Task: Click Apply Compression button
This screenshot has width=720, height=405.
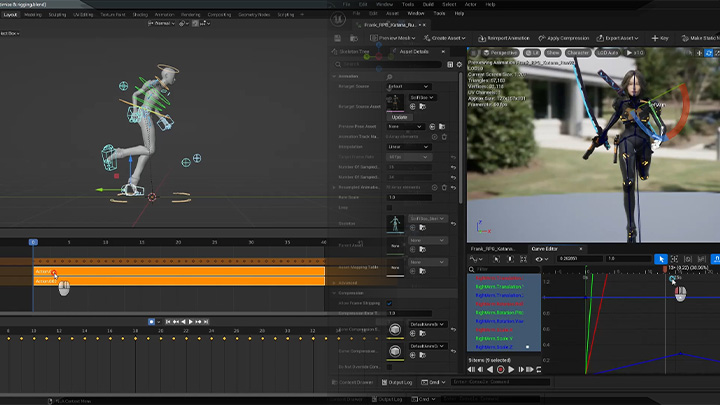Action: (x=563, y=38)
